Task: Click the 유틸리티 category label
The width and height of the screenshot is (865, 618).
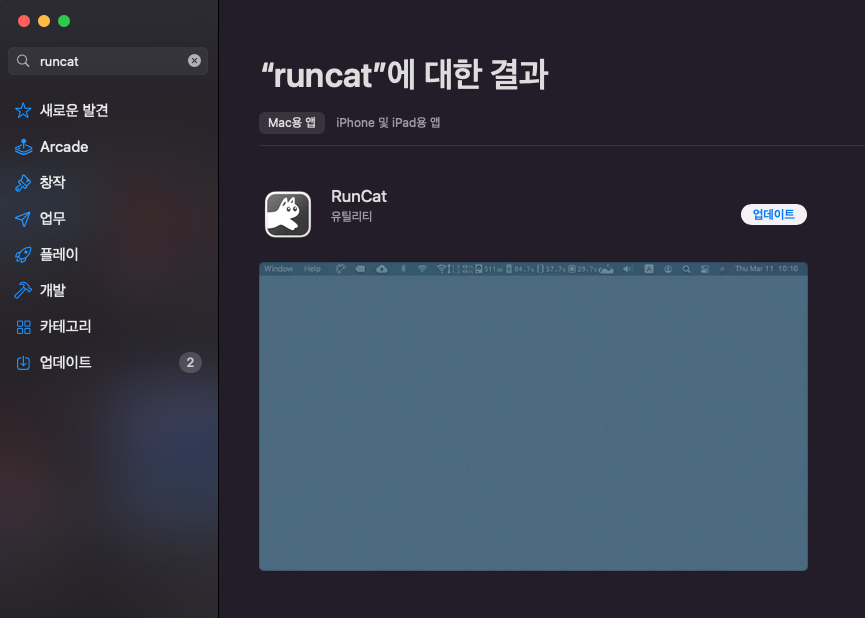Action: pos(351,216)
